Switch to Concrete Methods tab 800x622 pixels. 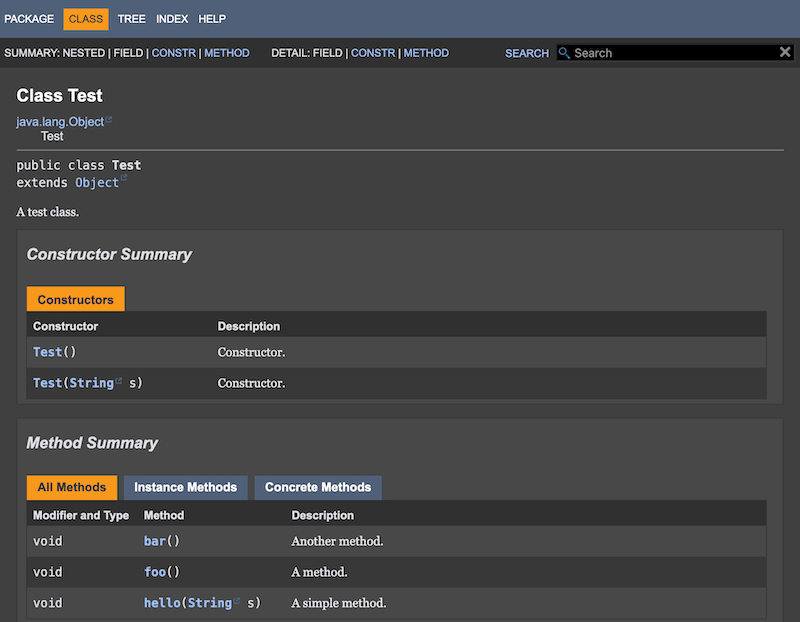tap(318, 487)
